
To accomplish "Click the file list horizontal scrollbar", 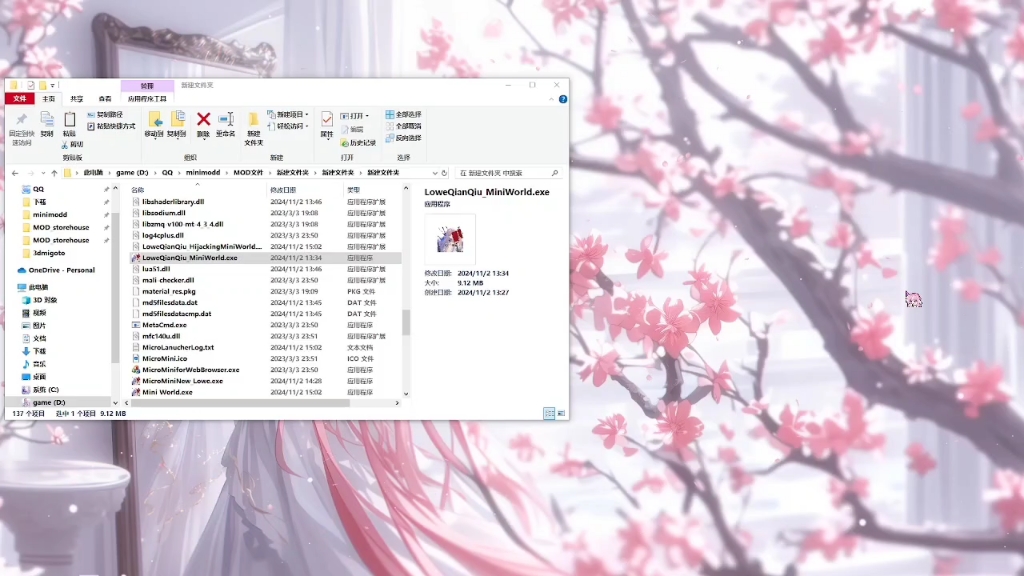I will [240, 403].
